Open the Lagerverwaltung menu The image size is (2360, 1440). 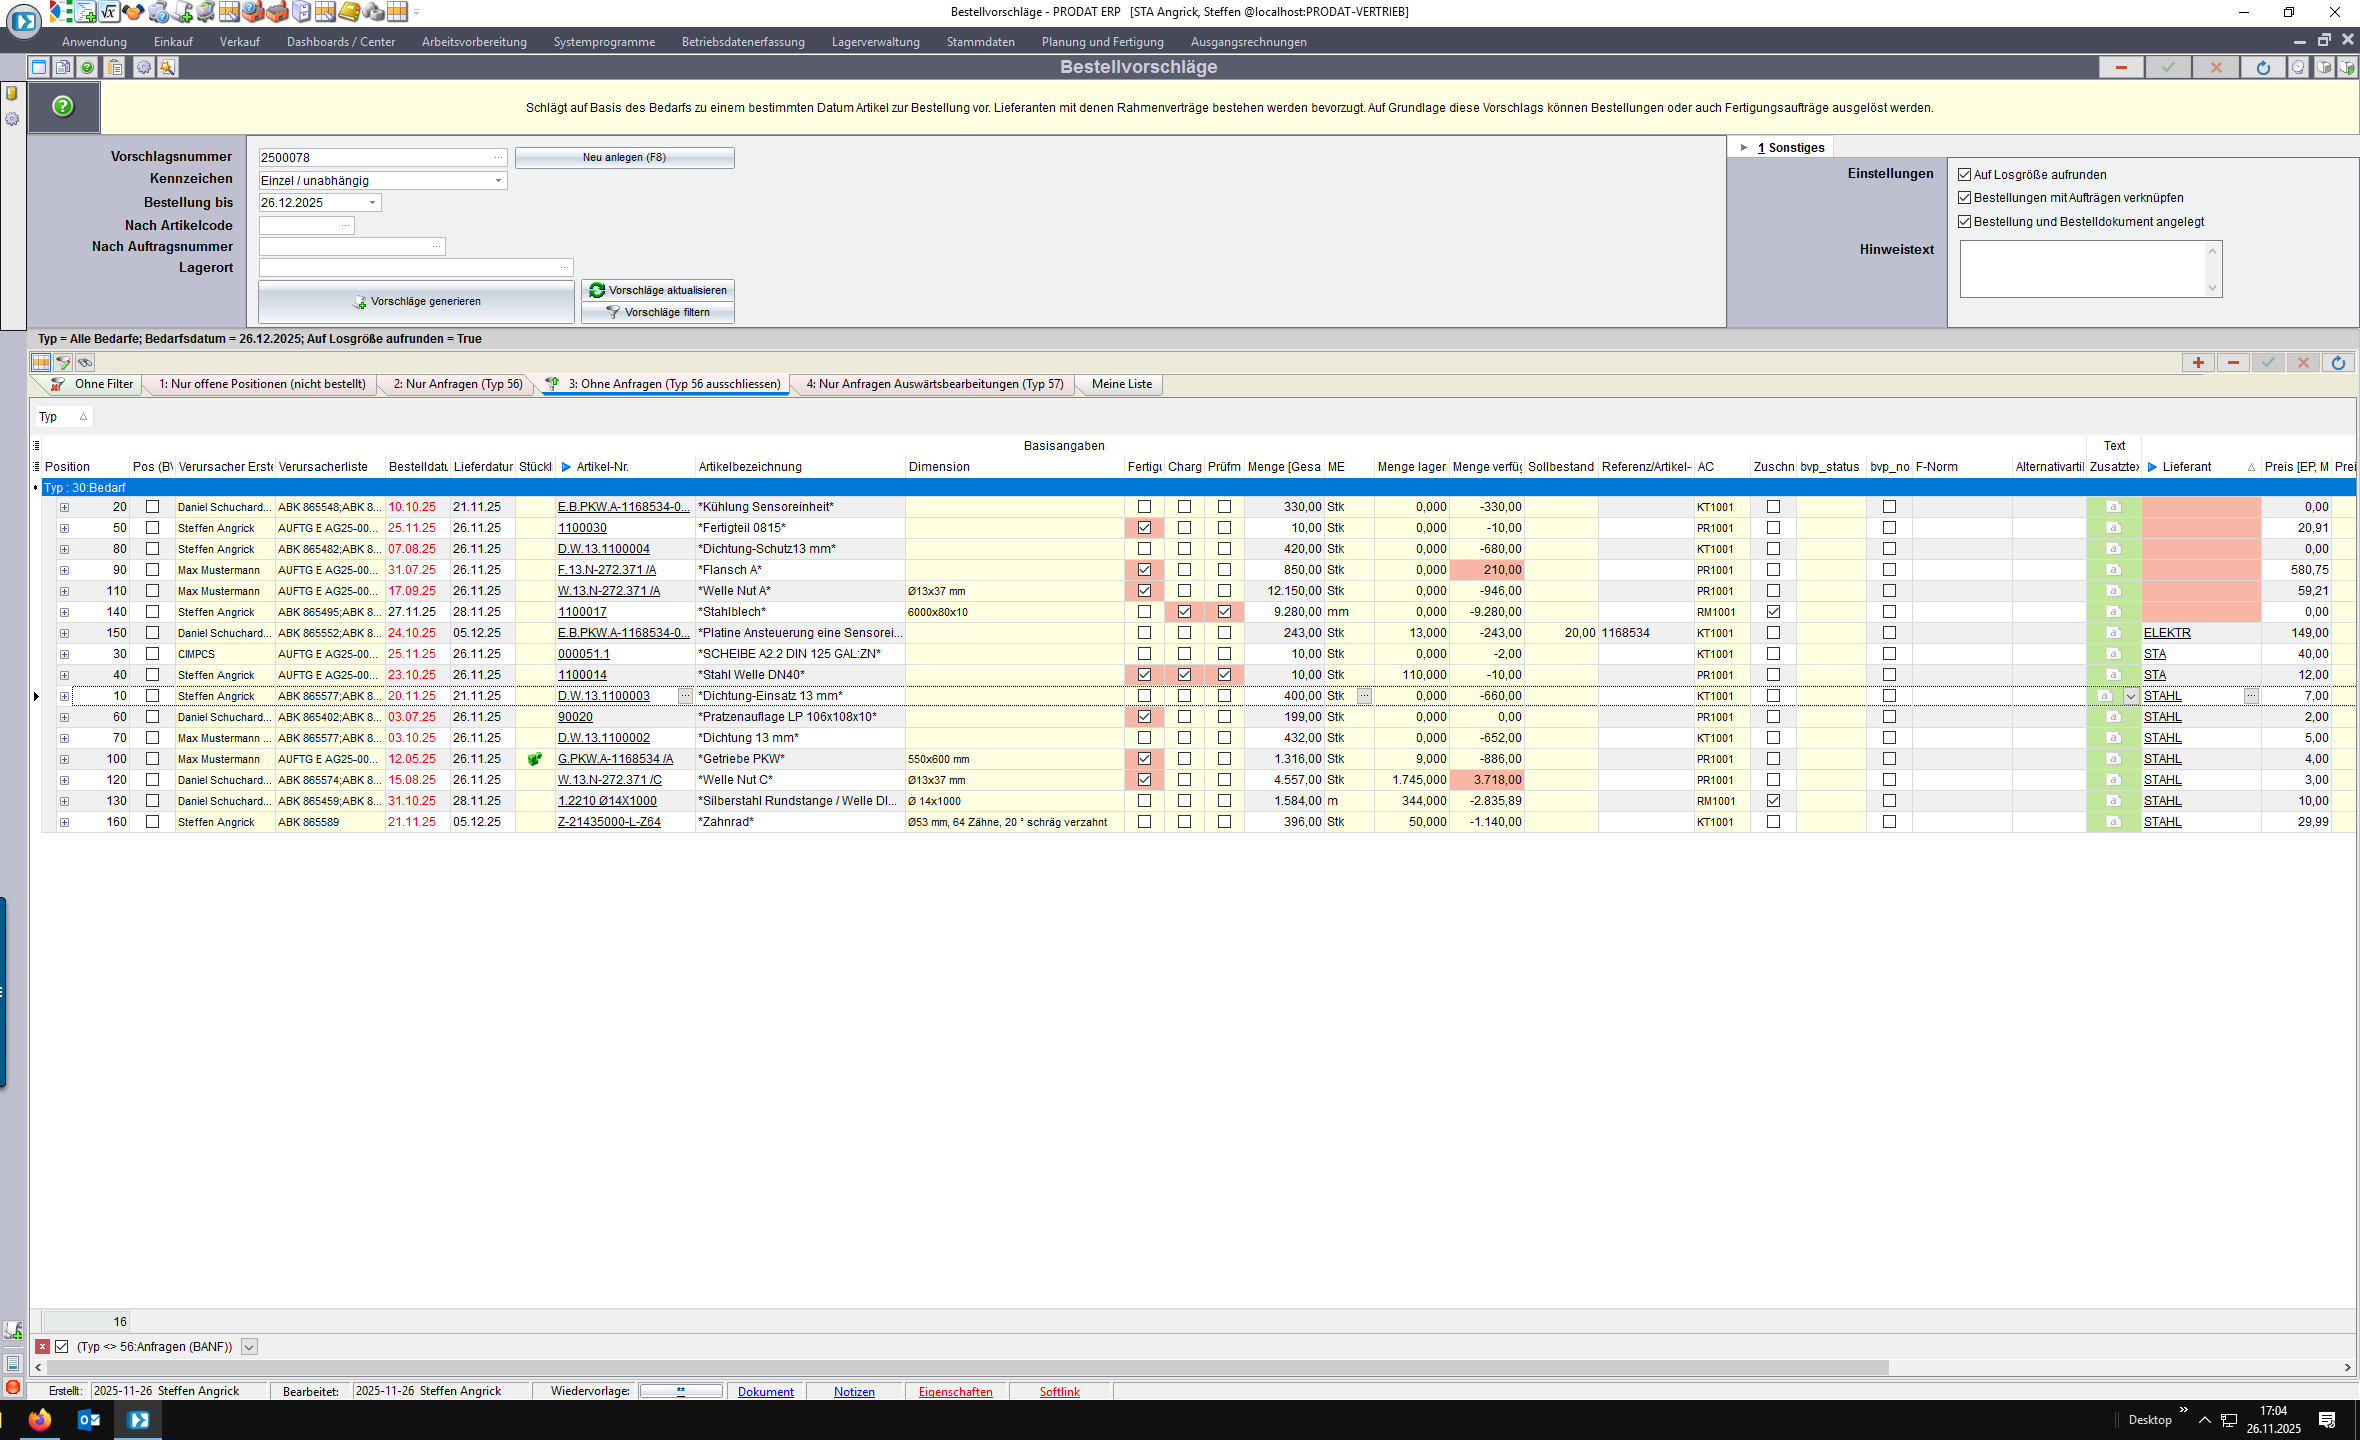click(x=875, y=42)
